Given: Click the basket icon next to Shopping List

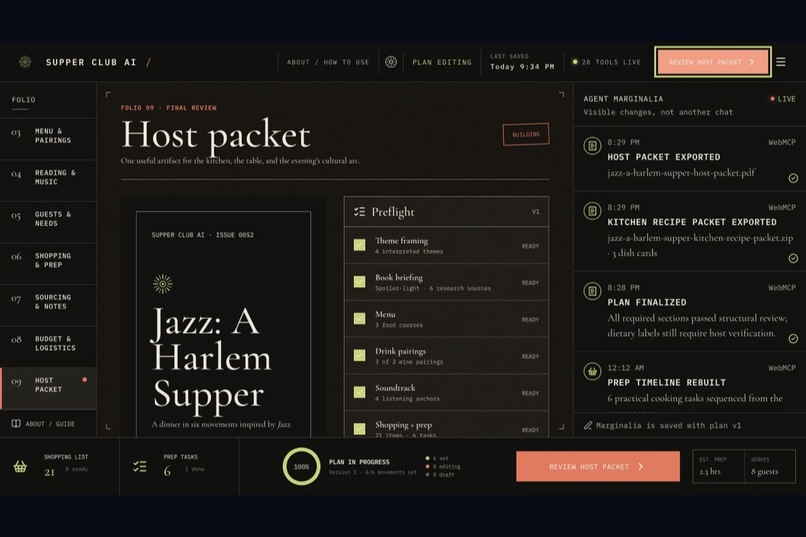Looking at the screenshot, I should point(20,467).
